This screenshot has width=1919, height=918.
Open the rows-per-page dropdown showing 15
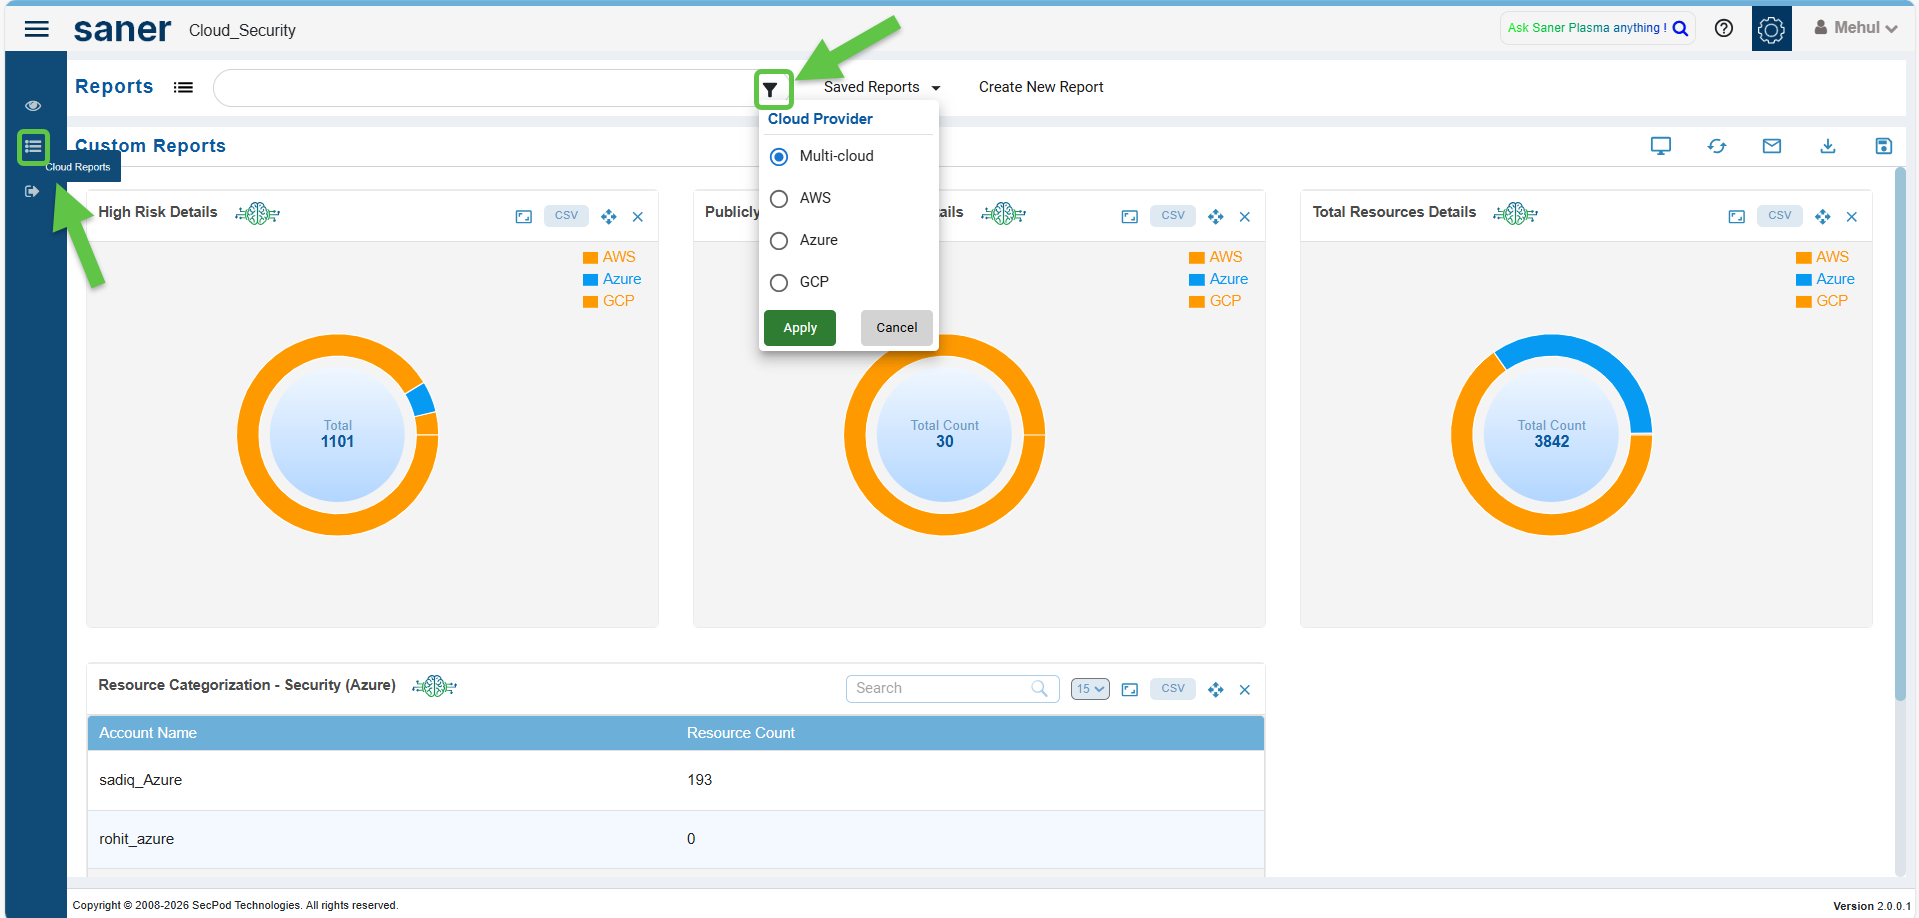point(1089,689)
